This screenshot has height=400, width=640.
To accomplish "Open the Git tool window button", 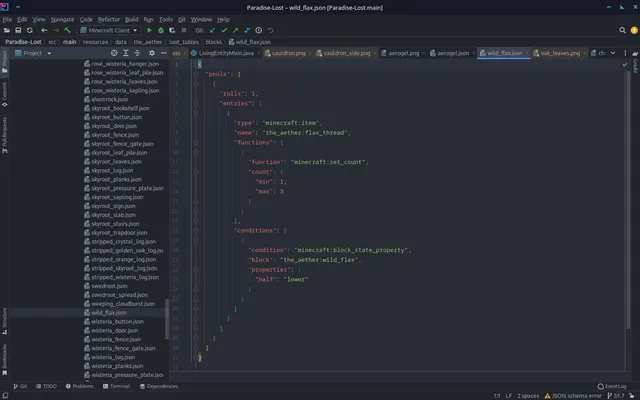I will point(20,386).
